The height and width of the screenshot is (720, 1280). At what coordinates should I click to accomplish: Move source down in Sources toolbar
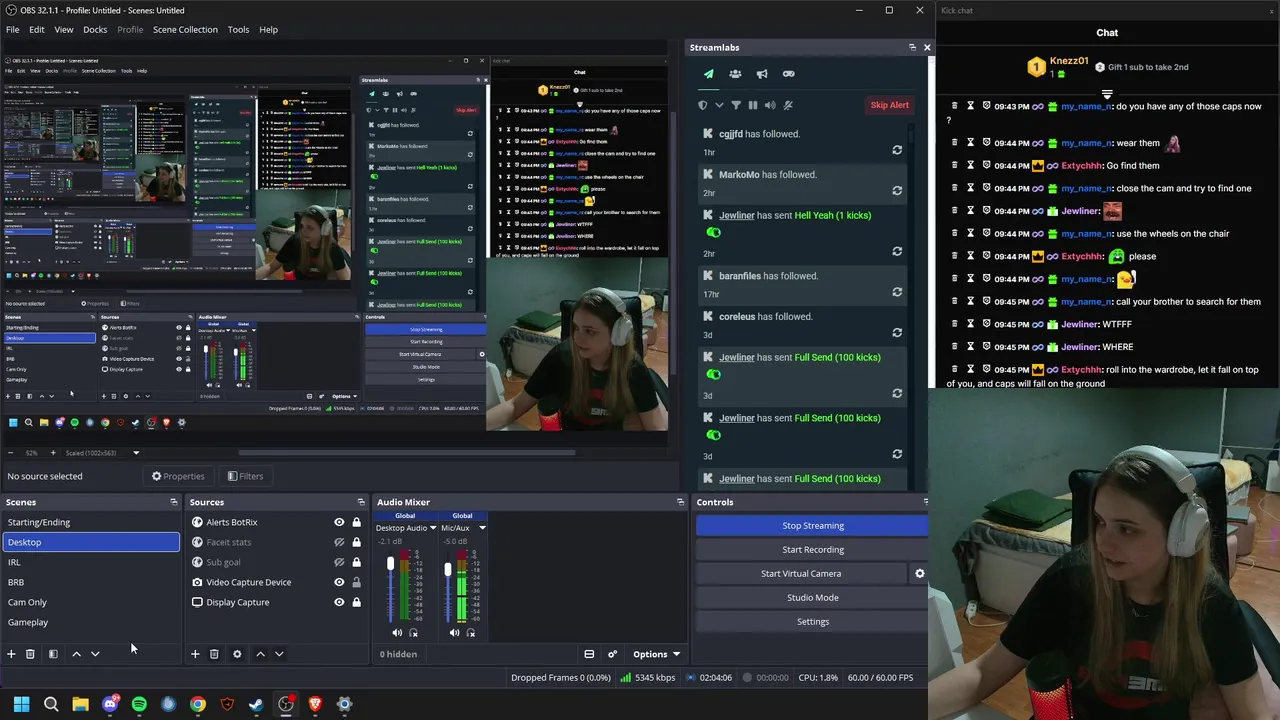click(x=279, y=654)
